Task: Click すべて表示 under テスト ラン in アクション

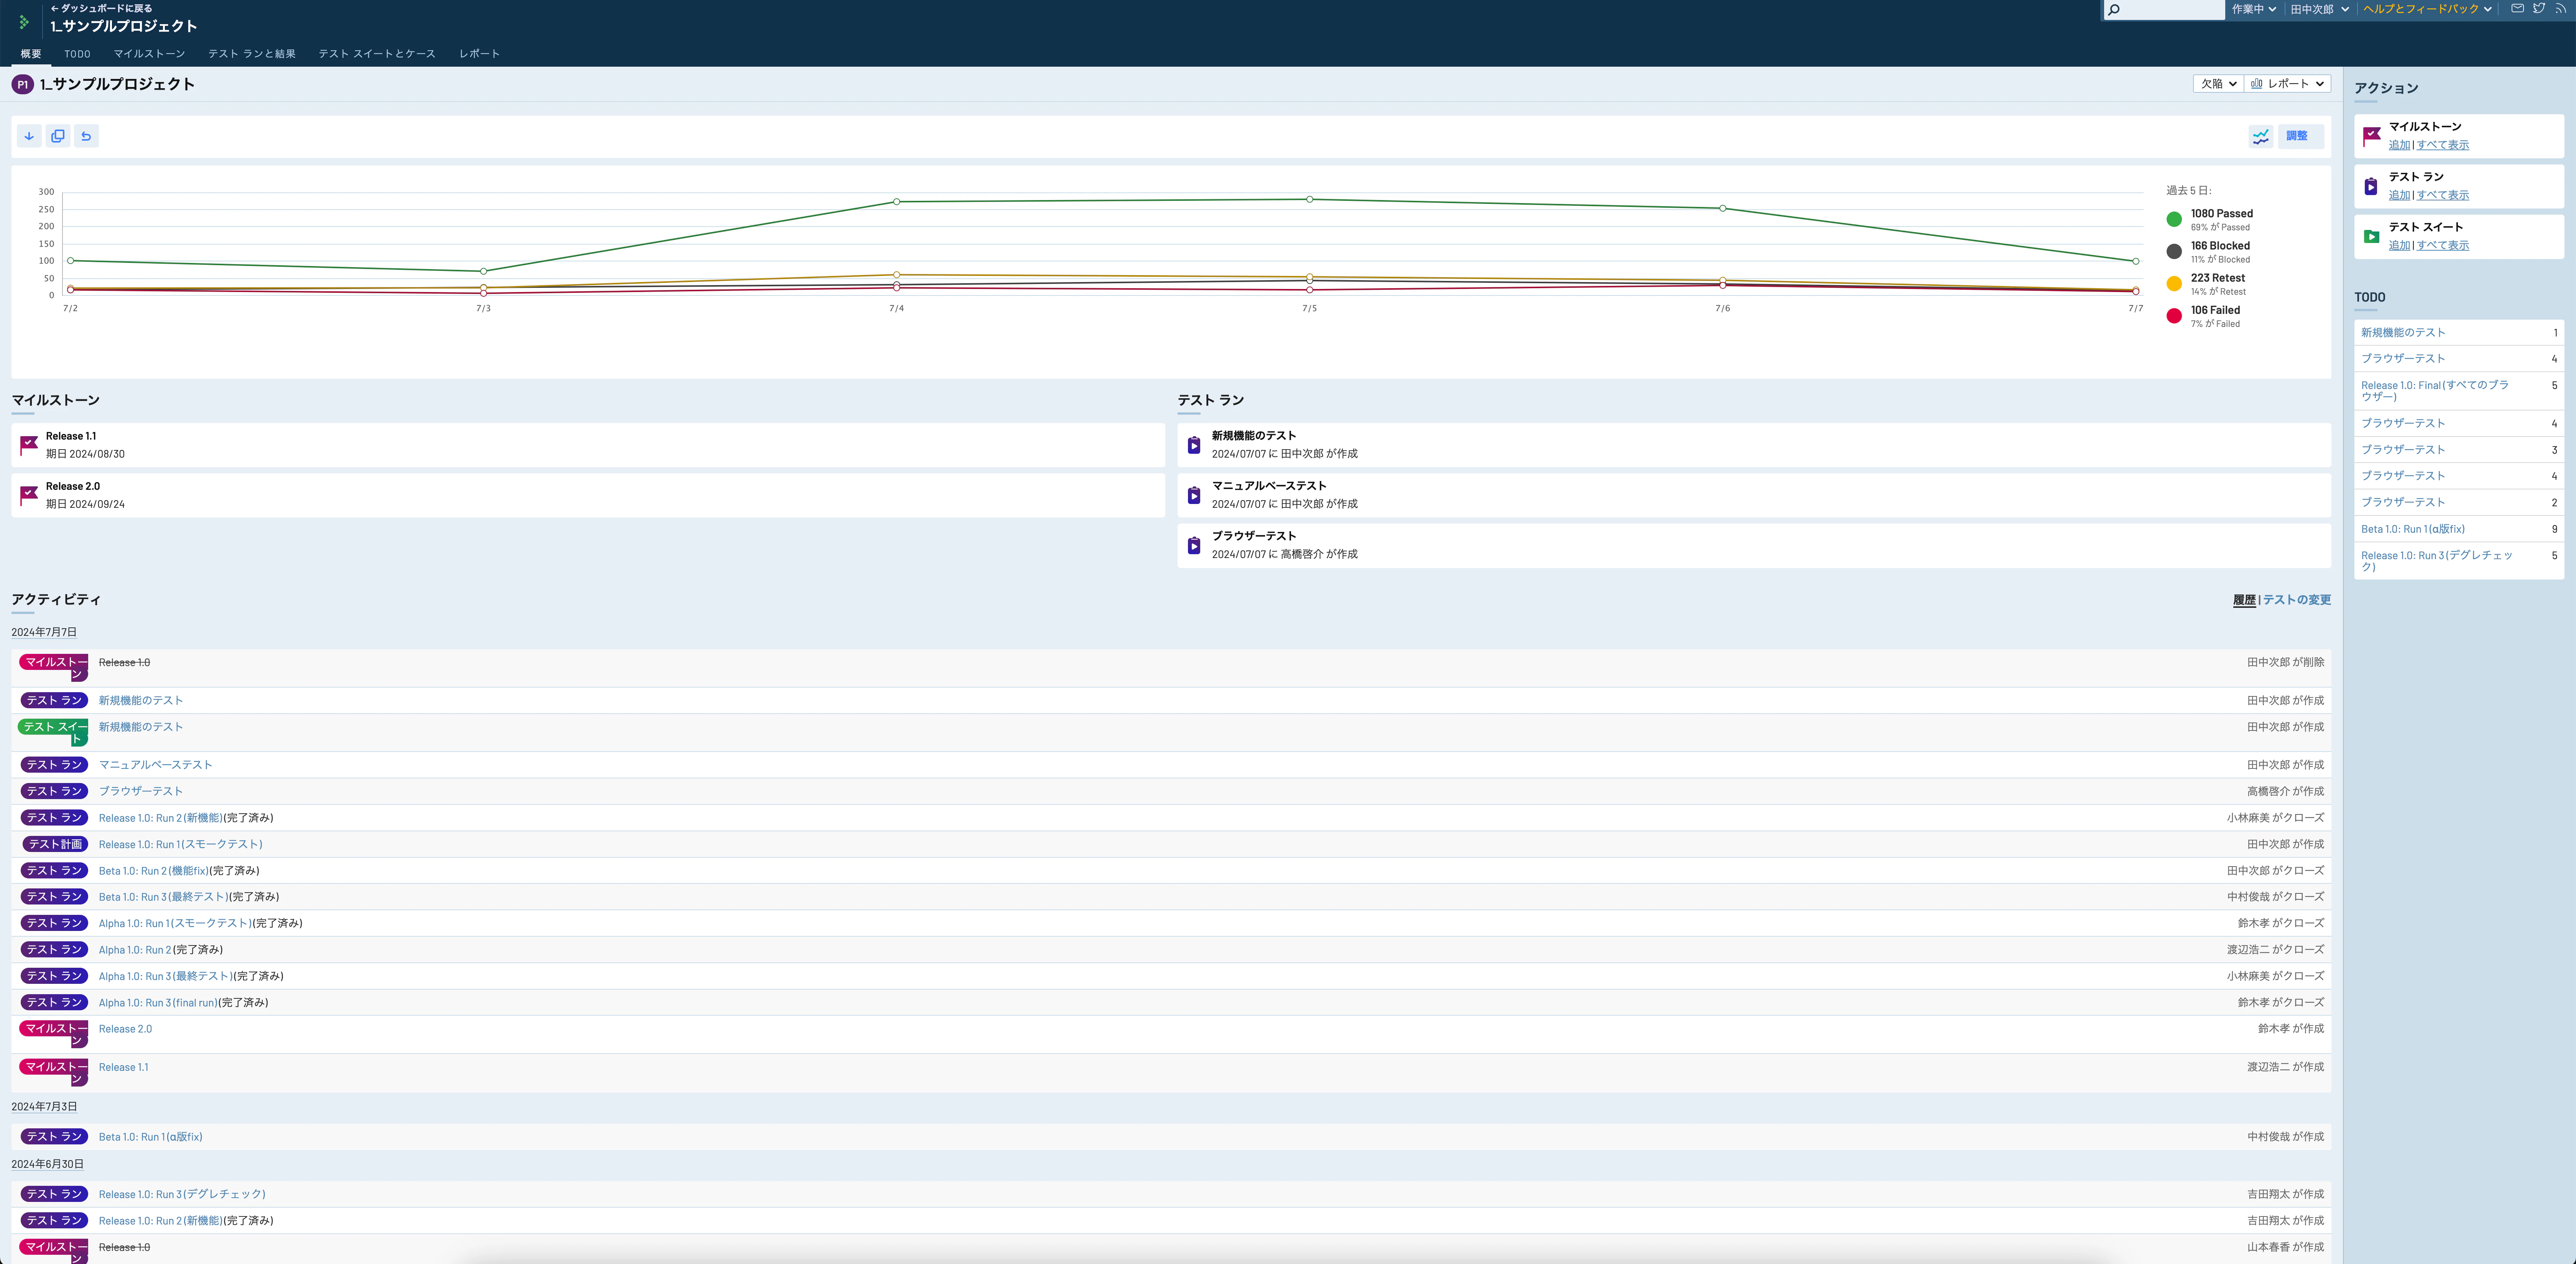Action: point(2443,195)
